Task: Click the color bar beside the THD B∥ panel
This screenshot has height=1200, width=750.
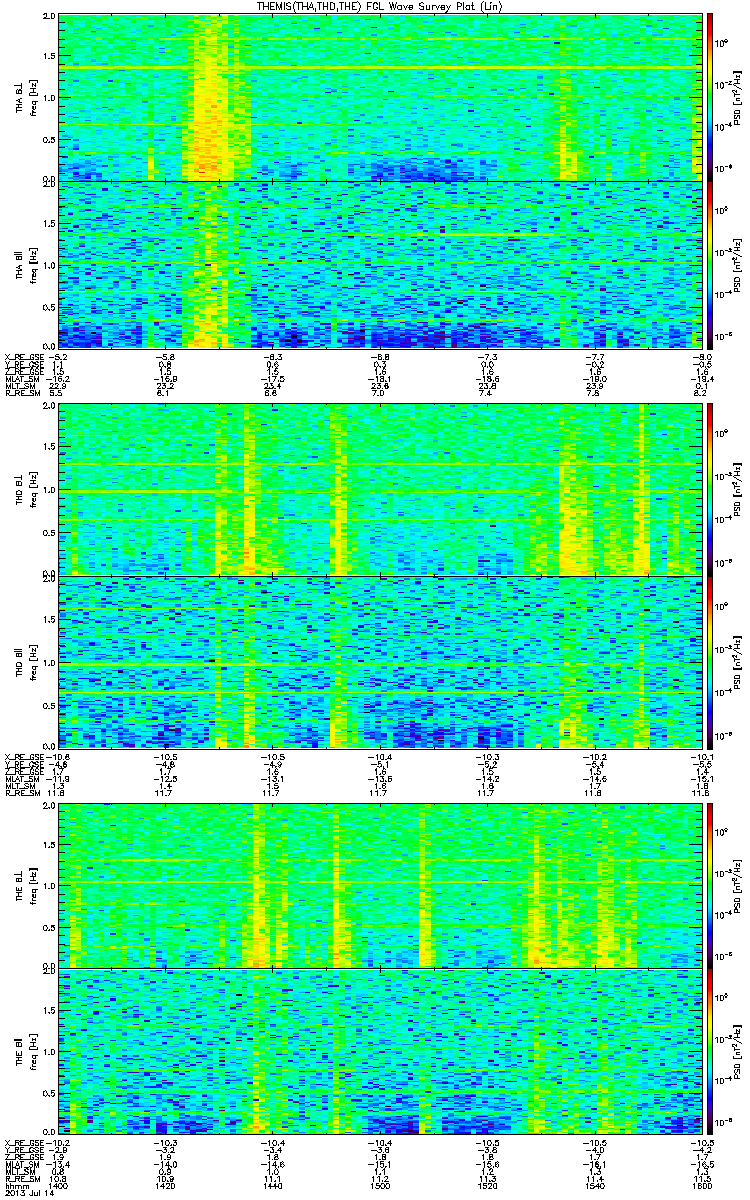Action: pyautogui.click(x=709, y=662)
